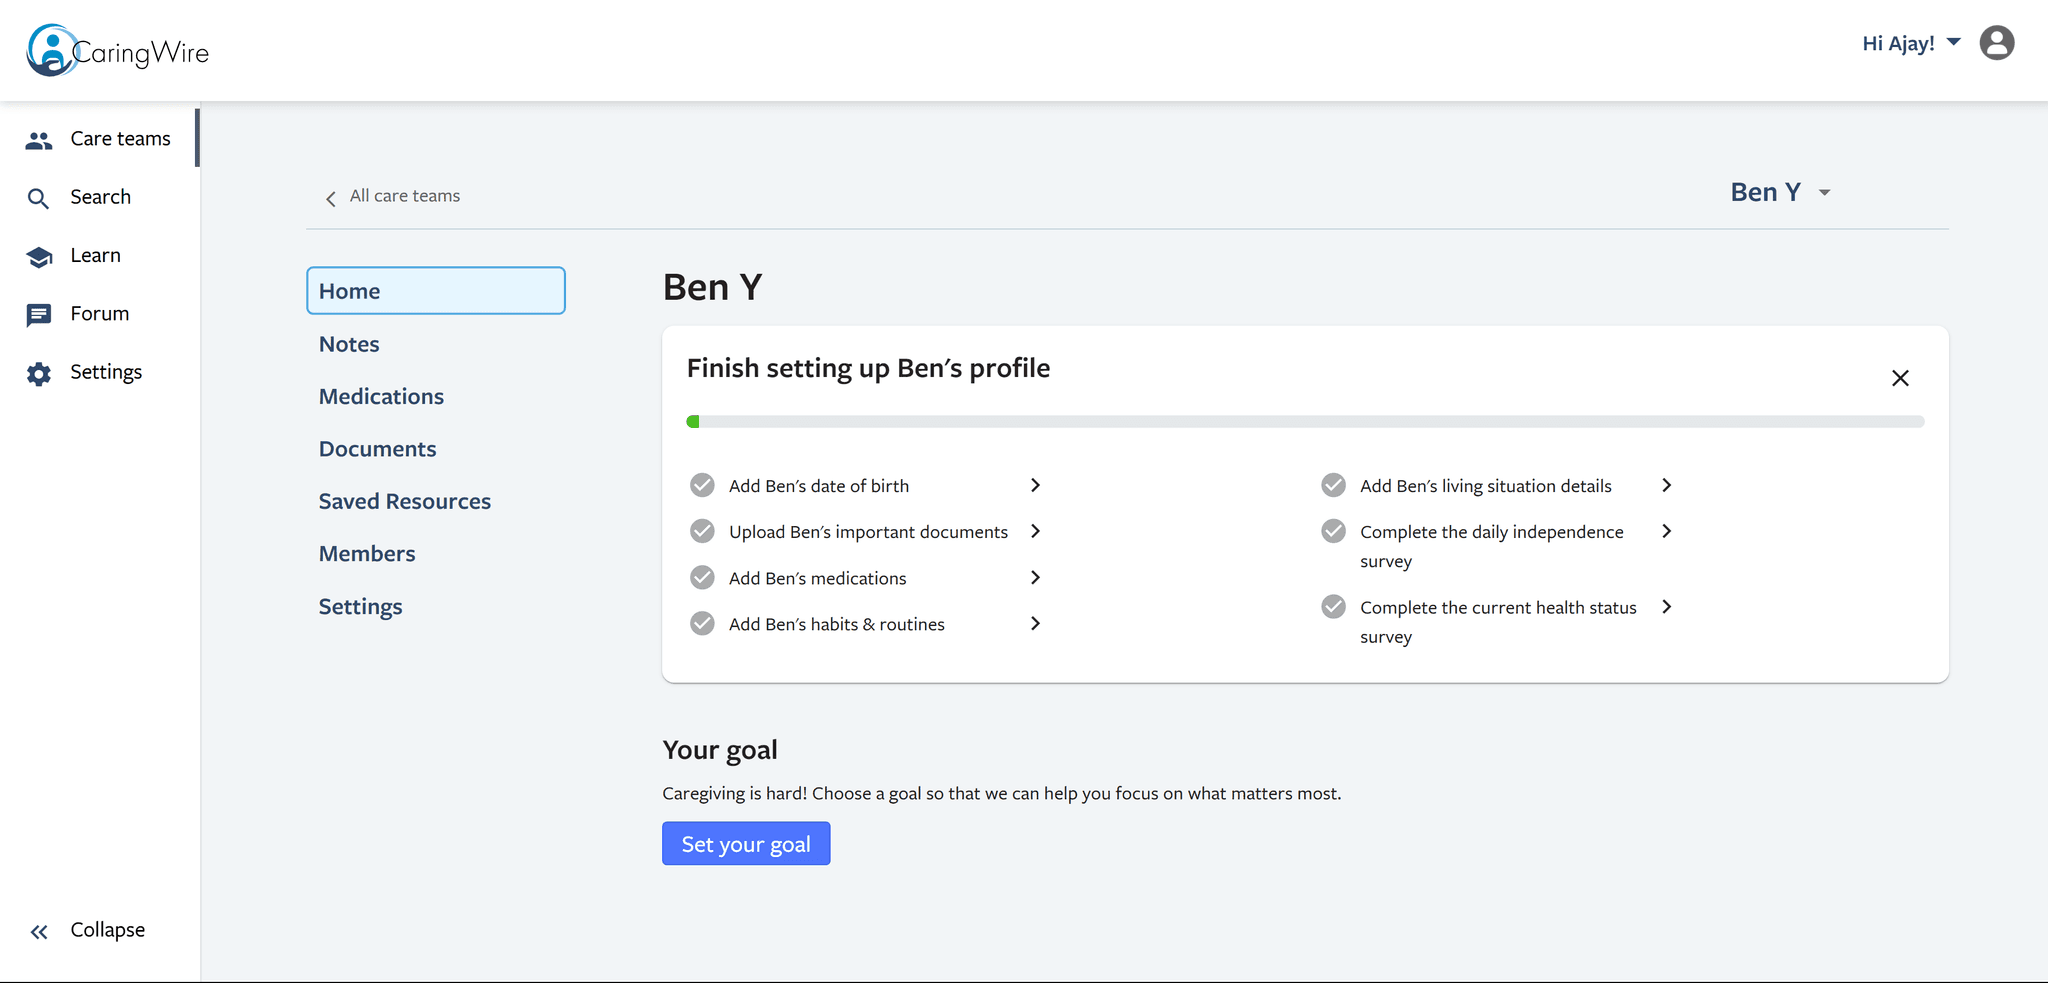Open Care teams from the sidebar icon
The height and width of the screenshot is (983, 2048).
pyautogui.click(x=39, y=140)
